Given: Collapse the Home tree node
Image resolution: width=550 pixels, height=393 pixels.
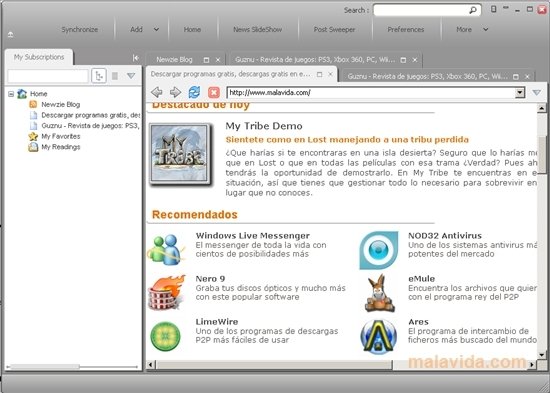Looking at the screenshot, I should point(11,94).
